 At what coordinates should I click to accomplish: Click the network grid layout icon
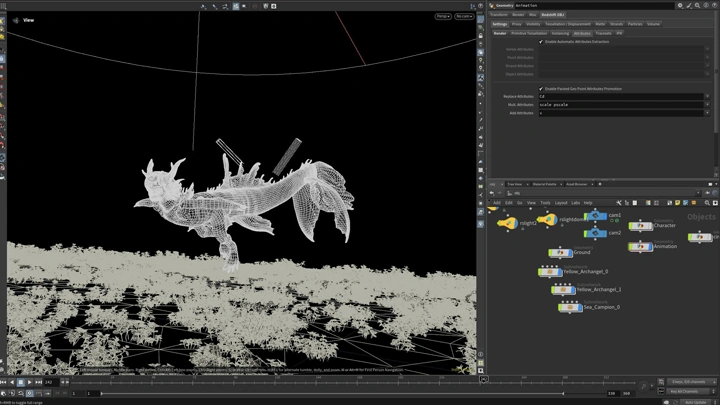tap(656, 202)
